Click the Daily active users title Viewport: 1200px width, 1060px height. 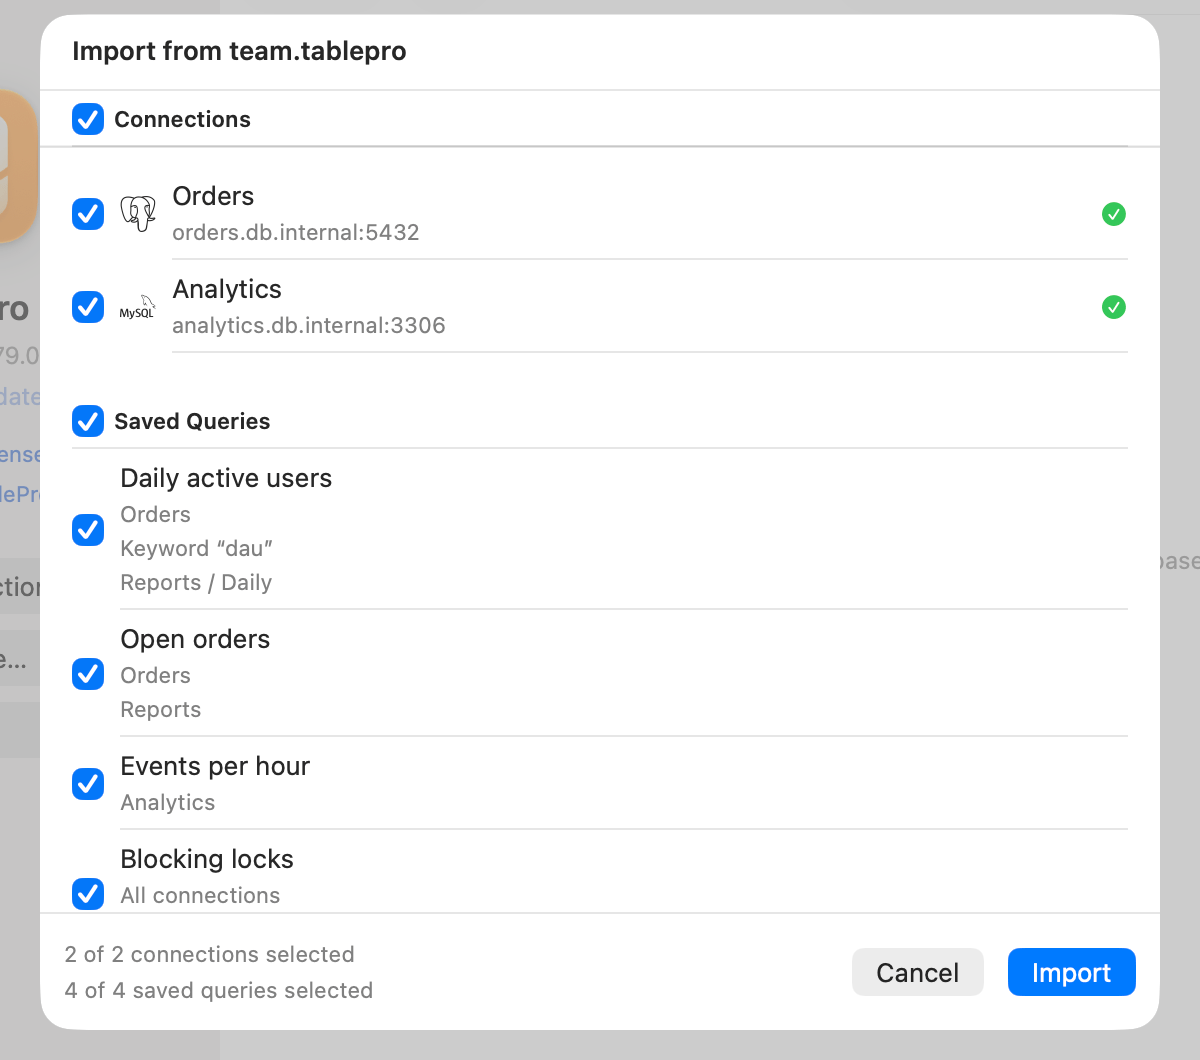tap(226, 478)
